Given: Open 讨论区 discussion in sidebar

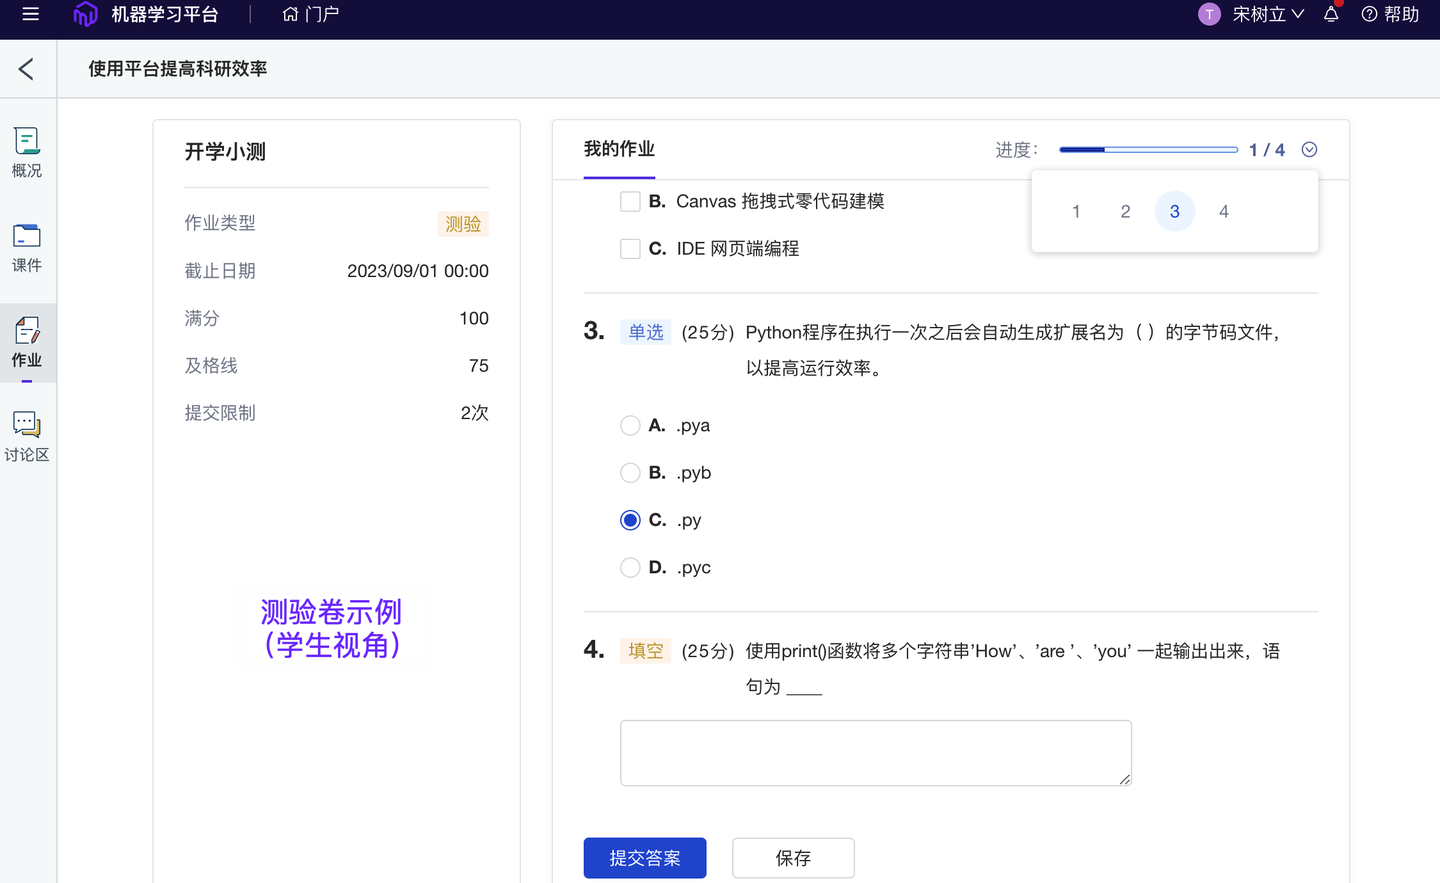Looking at the screenshot, I should click(27, 437).
